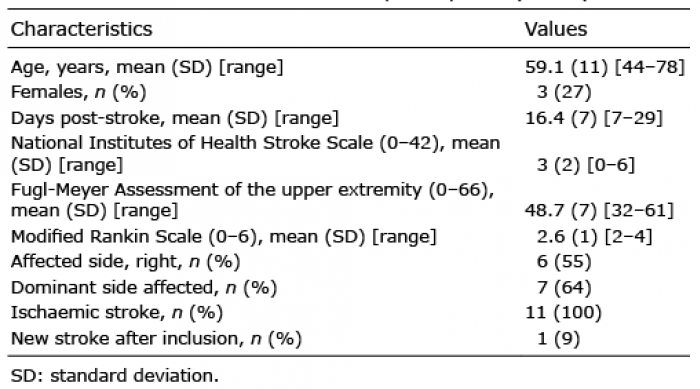The height and width of the screenshot is (389, 700).
Task: Click the NIHSS value 3 (2) [0–6]
Action: point(585,165)
